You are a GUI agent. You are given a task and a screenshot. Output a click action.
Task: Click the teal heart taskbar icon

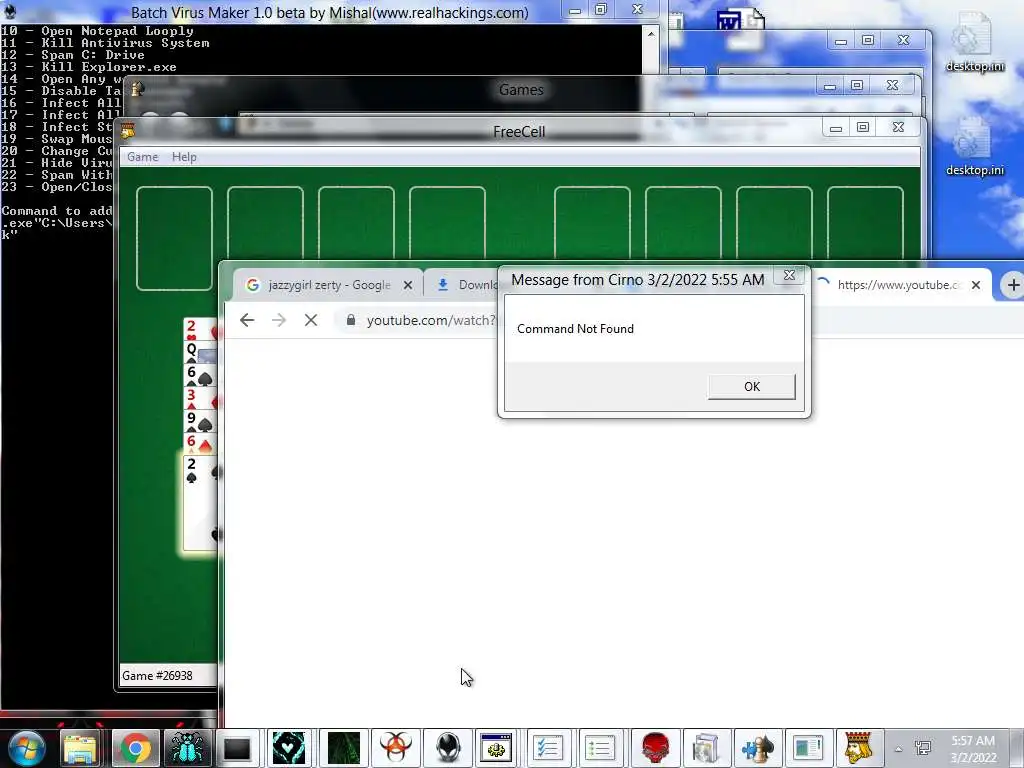(x=289, y=748)
